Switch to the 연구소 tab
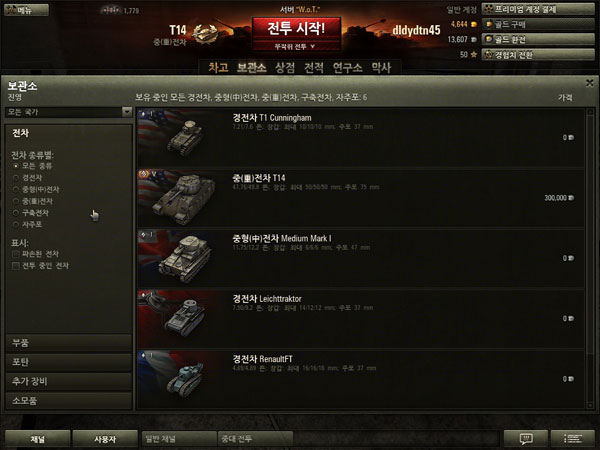 [347, 68]
